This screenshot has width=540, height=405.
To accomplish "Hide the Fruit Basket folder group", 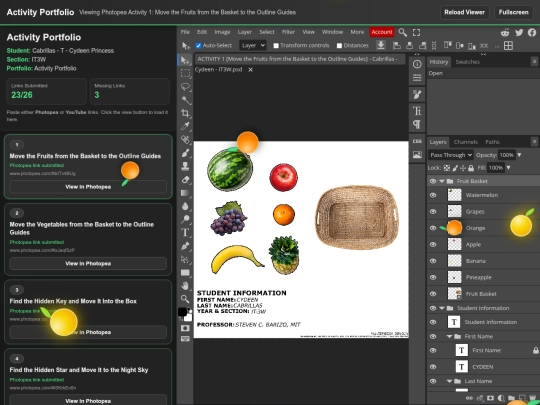I will (x=433, y=181).
